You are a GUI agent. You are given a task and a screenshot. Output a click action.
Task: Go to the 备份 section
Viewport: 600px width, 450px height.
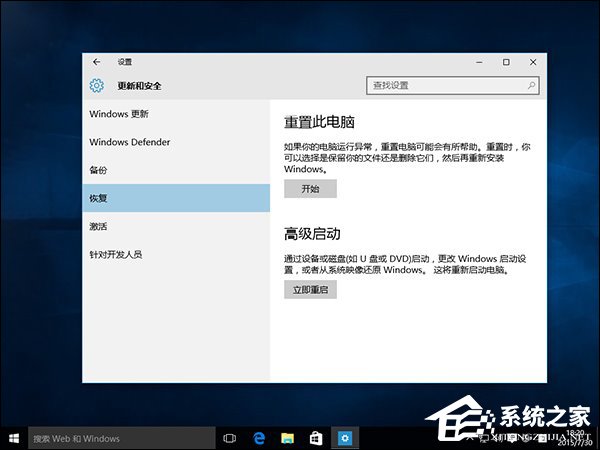click(x=98, y=170)
